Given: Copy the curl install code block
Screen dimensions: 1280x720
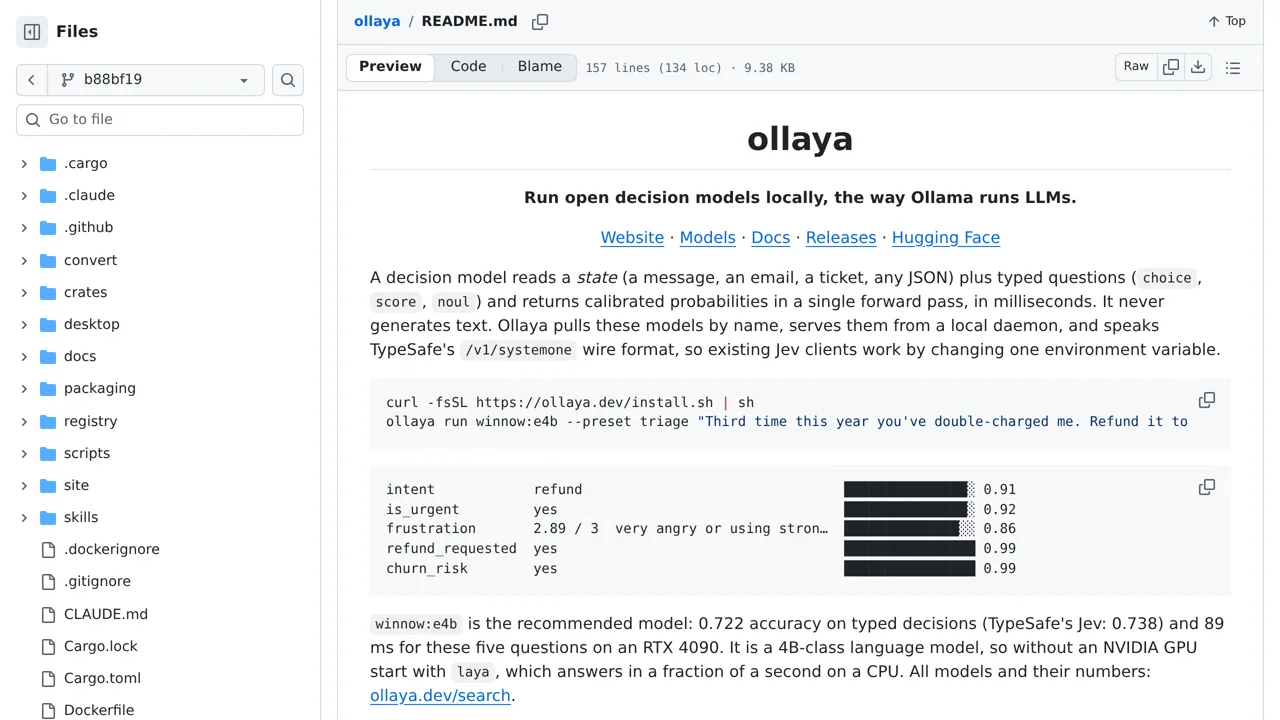Looking at the screenshot, I should [1207, 400].
